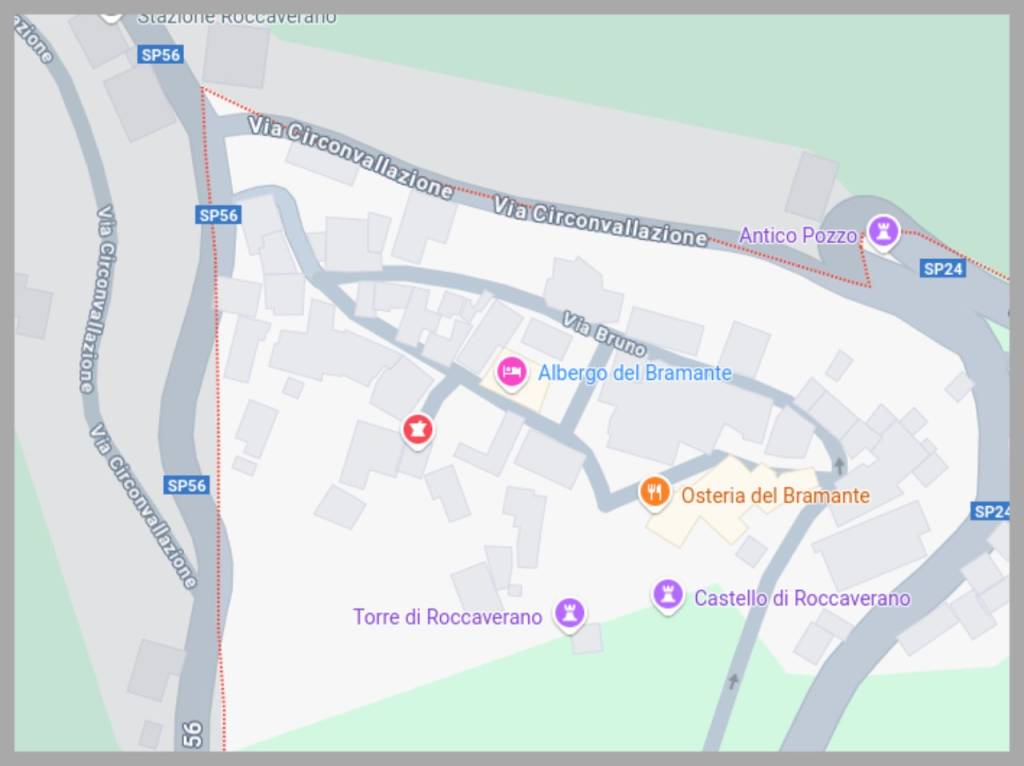Open the Torre di Roccaverano tower pin
This screenshot has width=1024, height=766.
(x=569, y=614)
